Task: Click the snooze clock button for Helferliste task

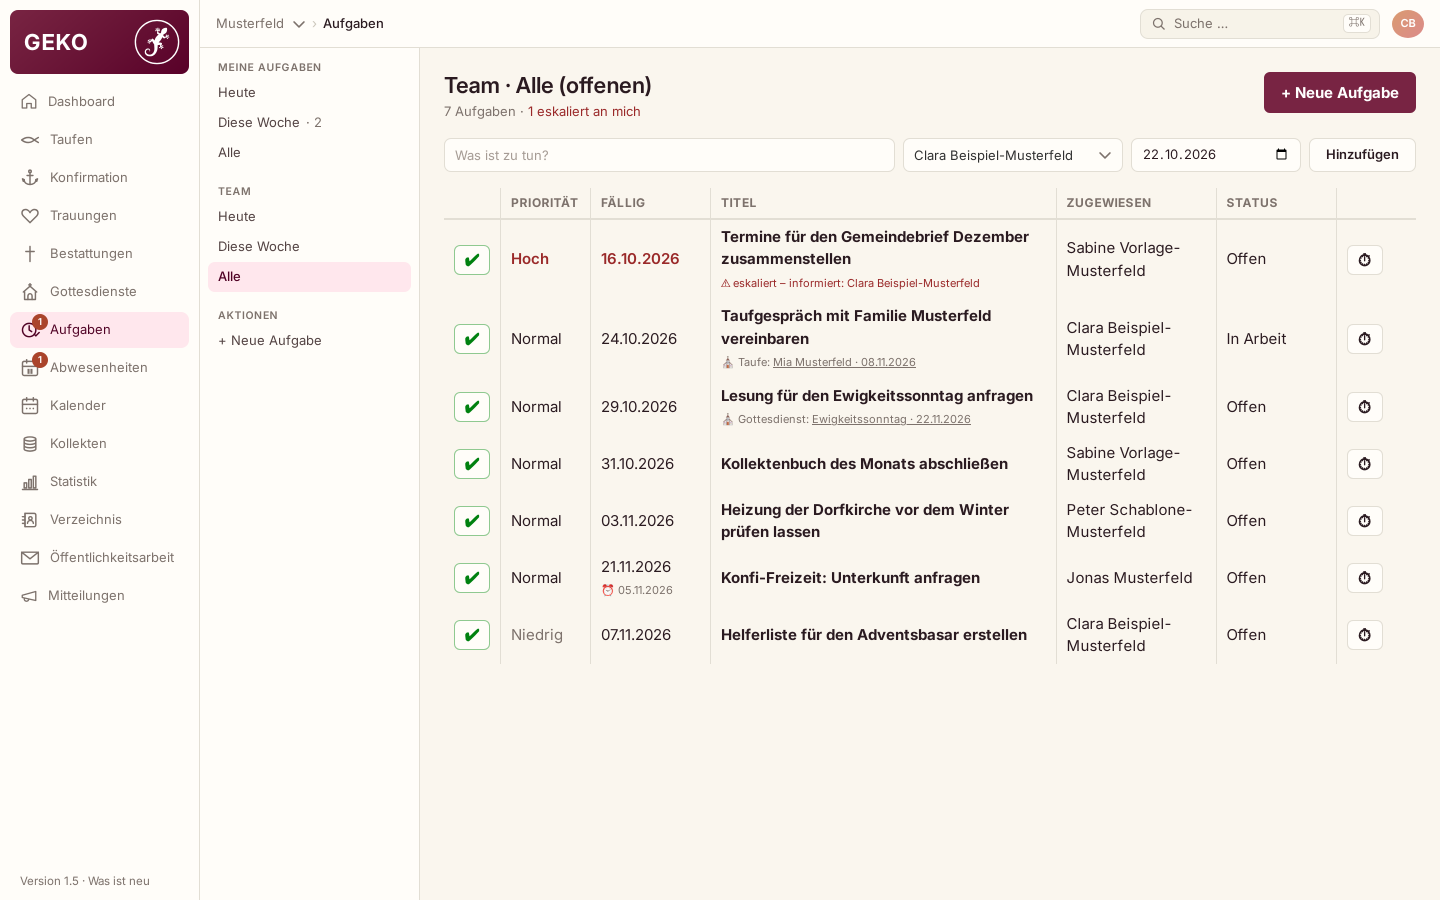Action: point(1365,635)
